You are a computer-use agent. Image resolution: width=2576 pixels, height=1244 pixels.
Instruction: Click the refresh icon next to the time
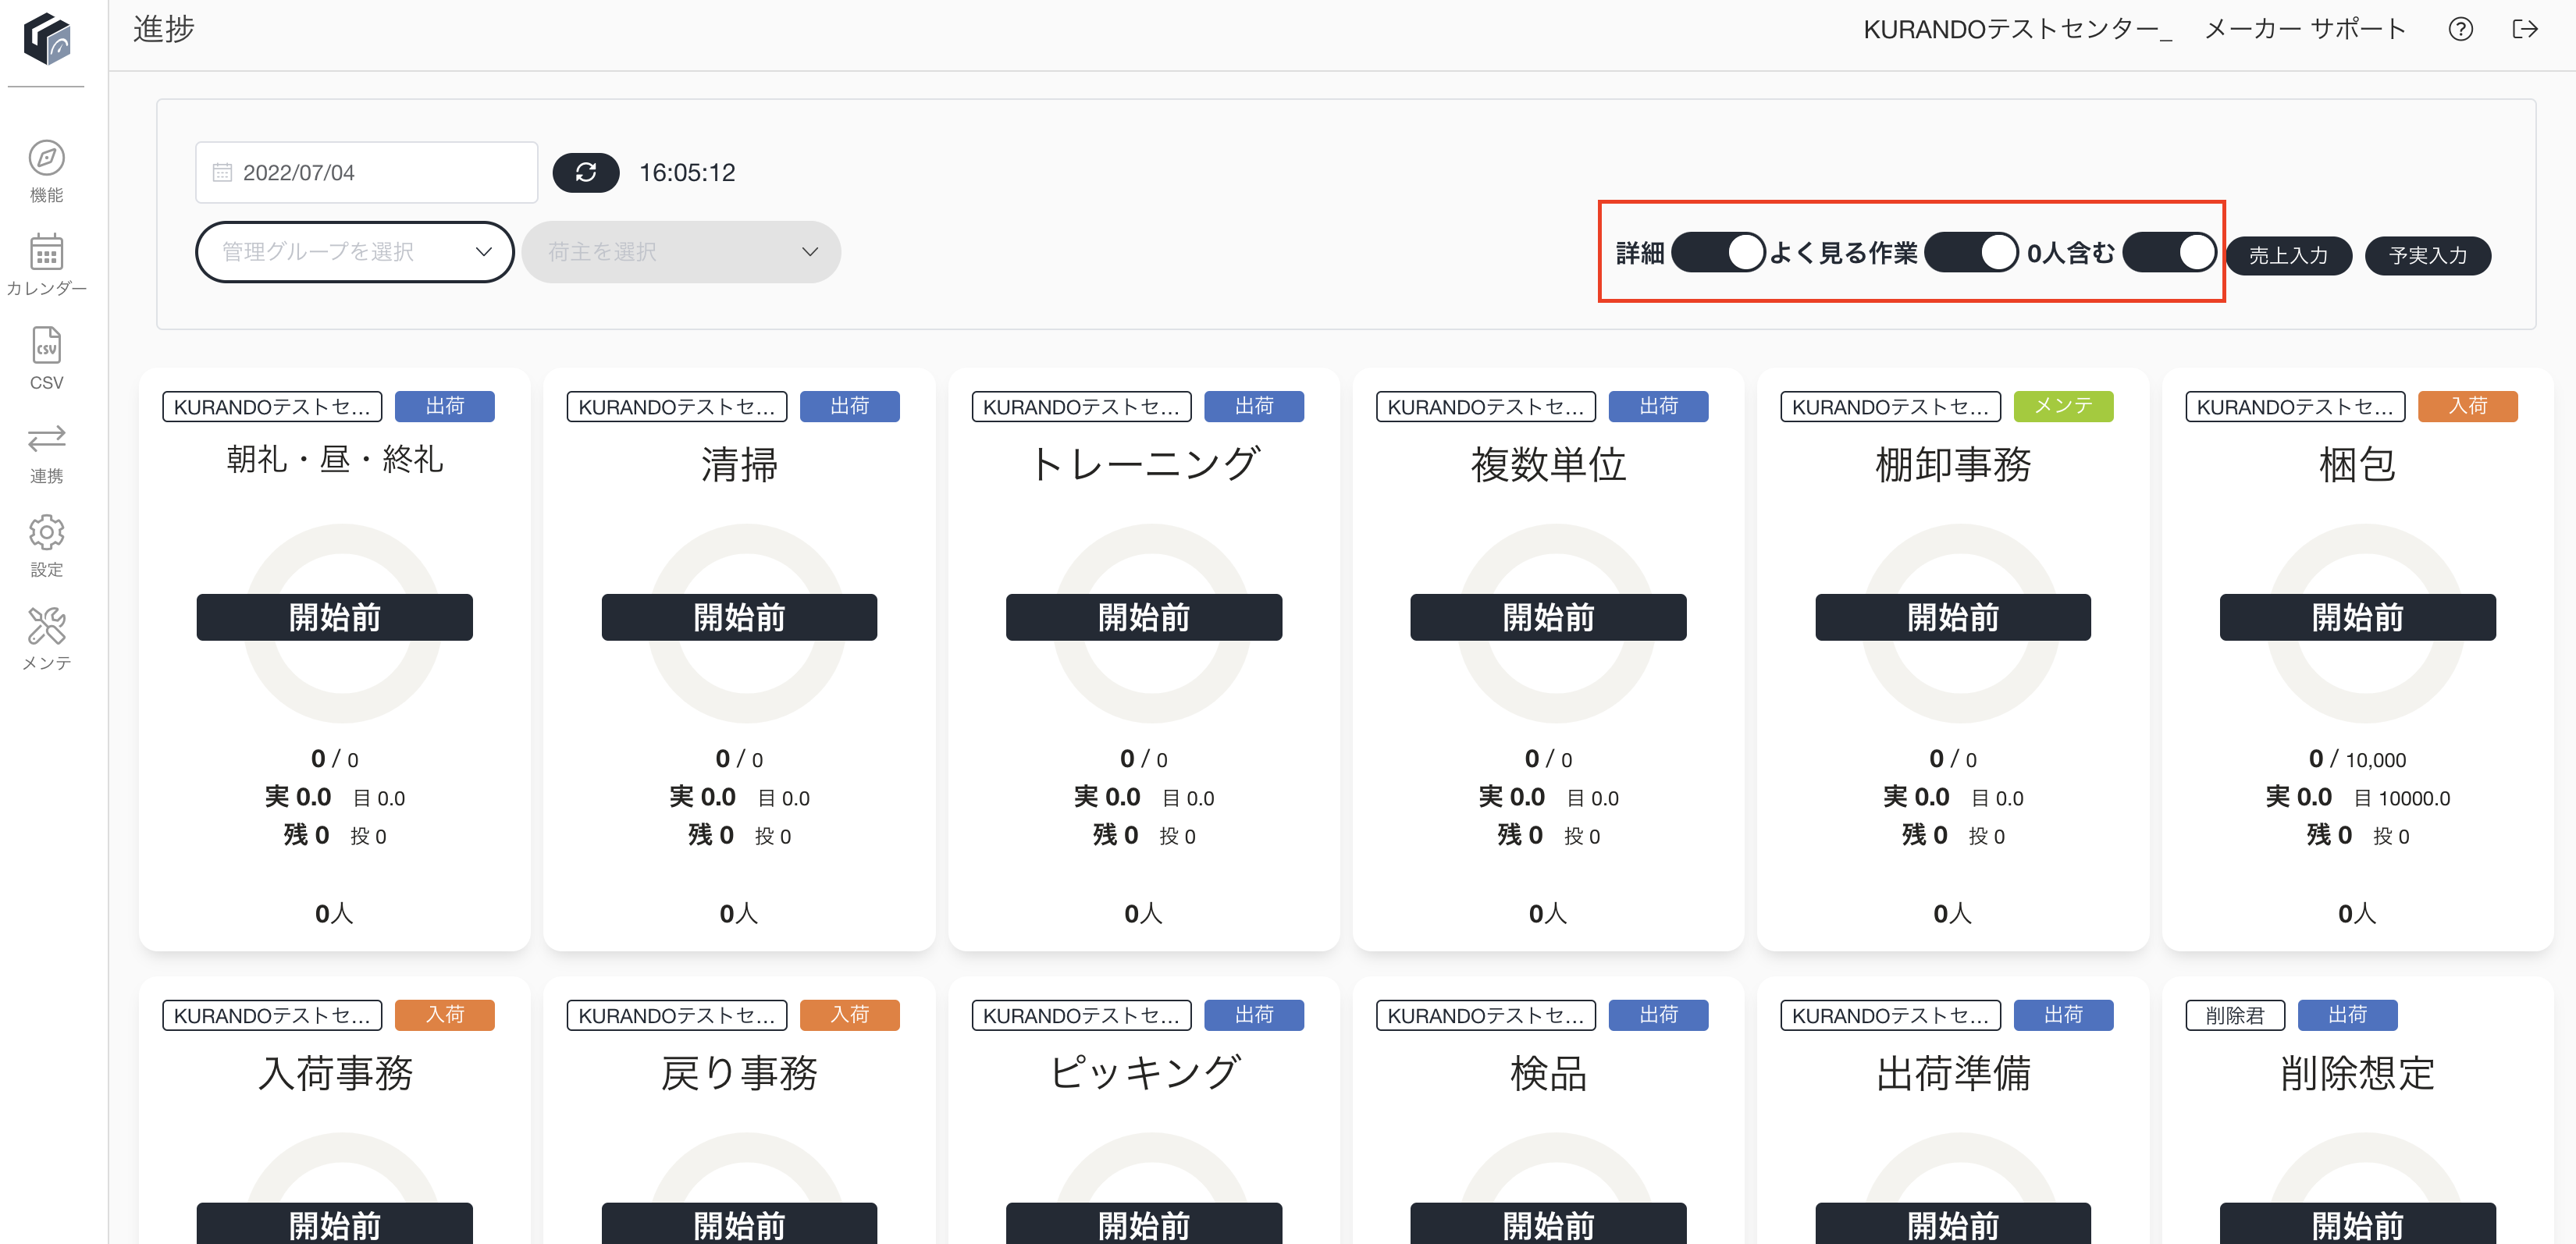pyautogui.click(x=586, y=172)
